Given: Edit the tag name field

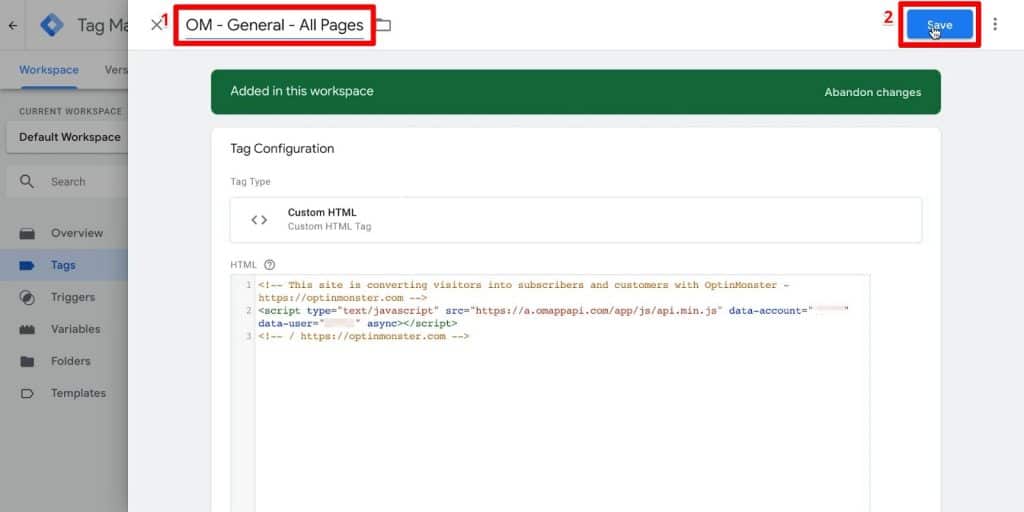Looking at the screenshot, I should tap(274, 25).
